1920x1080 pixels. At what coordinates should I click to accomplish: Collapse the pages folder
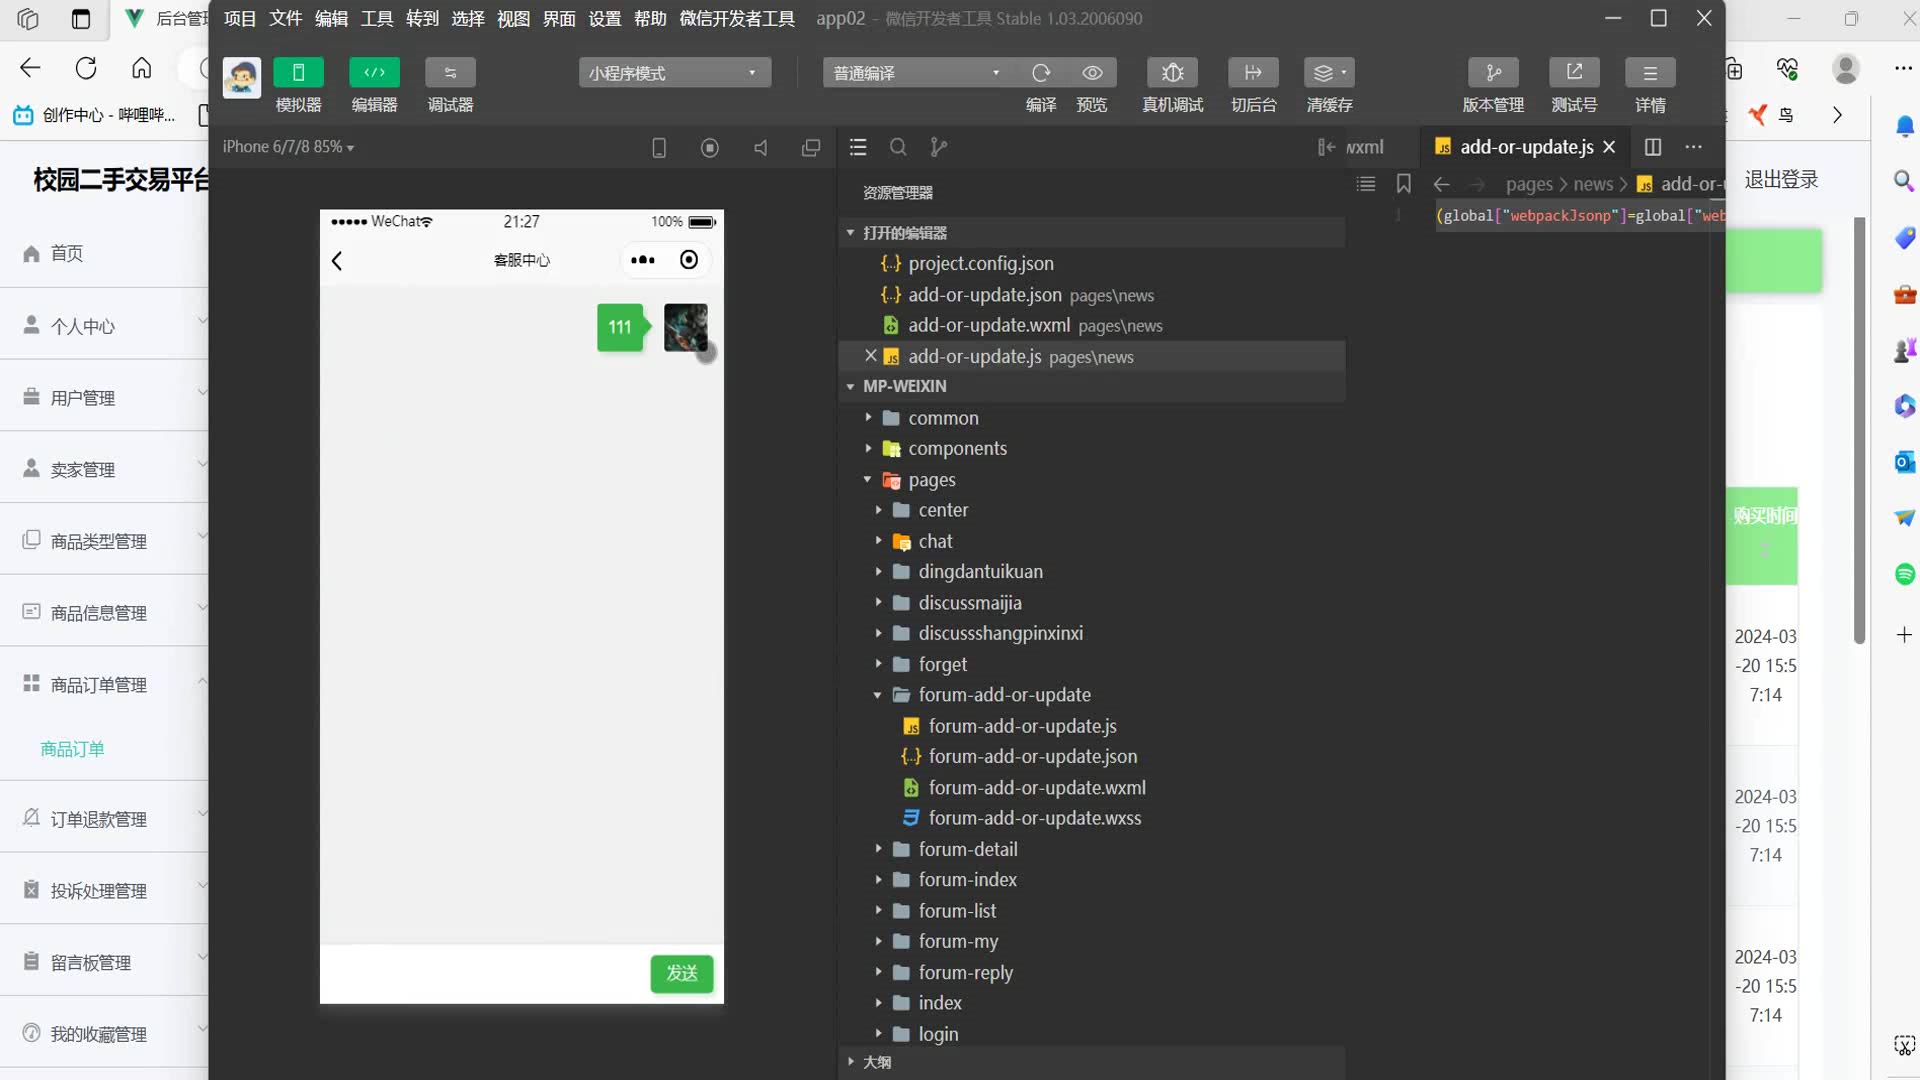[x=1092, y=480]
